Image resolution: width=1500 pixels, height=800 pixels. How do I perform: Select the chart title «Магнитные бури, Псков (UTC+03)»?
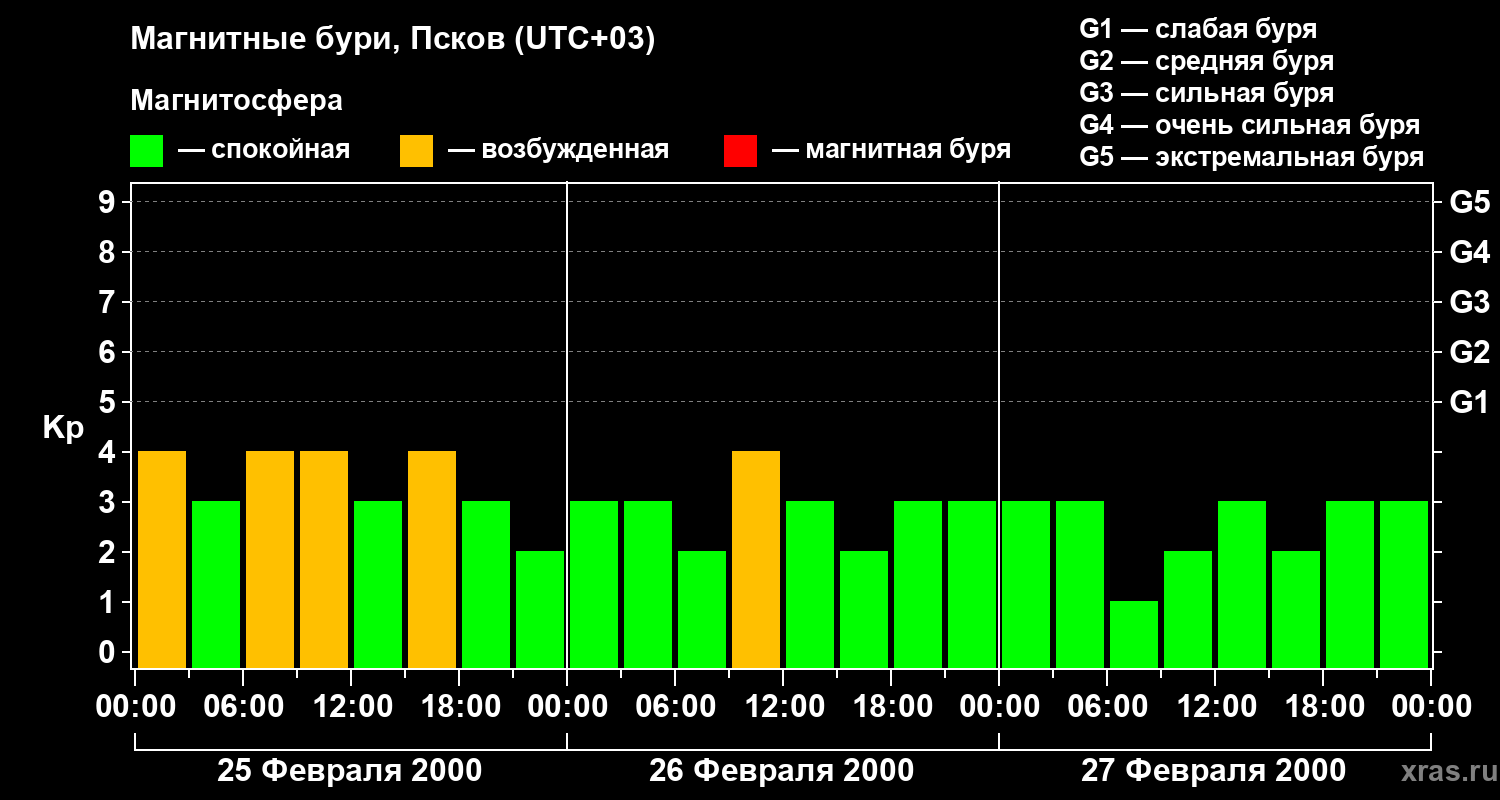tap(393, 40)
